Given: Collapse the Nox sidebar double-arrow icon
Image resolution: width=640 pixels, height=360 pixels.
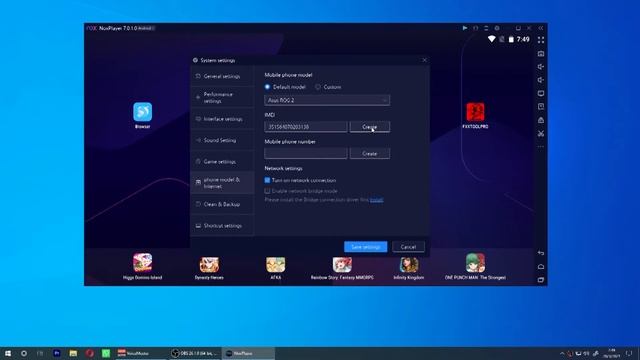Looking at the screenshot, I should pyautogui.click(x=541, y=28).
